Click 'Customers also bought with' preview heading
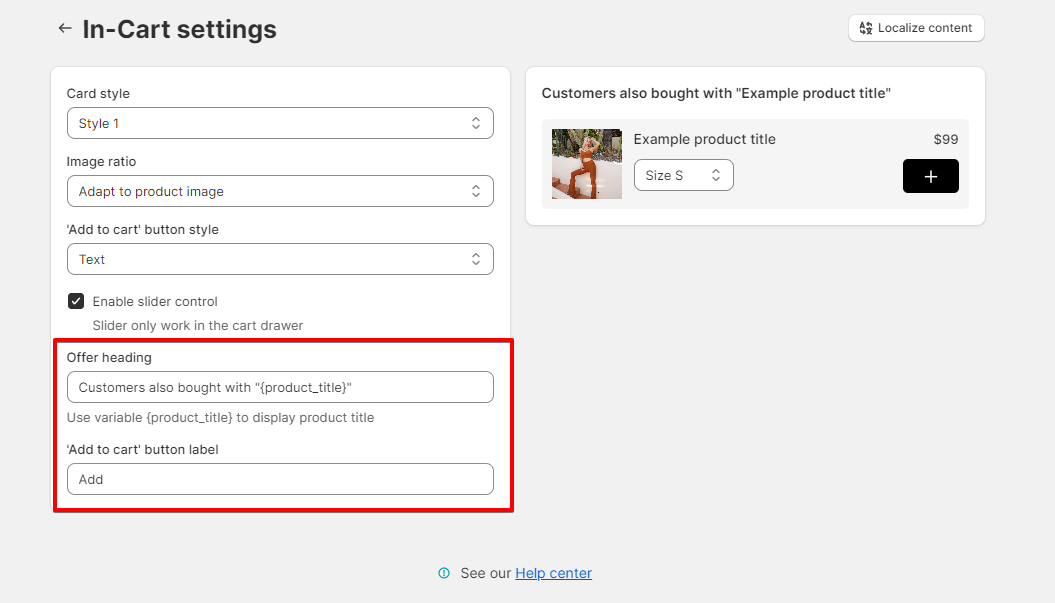The height and width of the screenshot is (603, 1055). tap(716, 94)
